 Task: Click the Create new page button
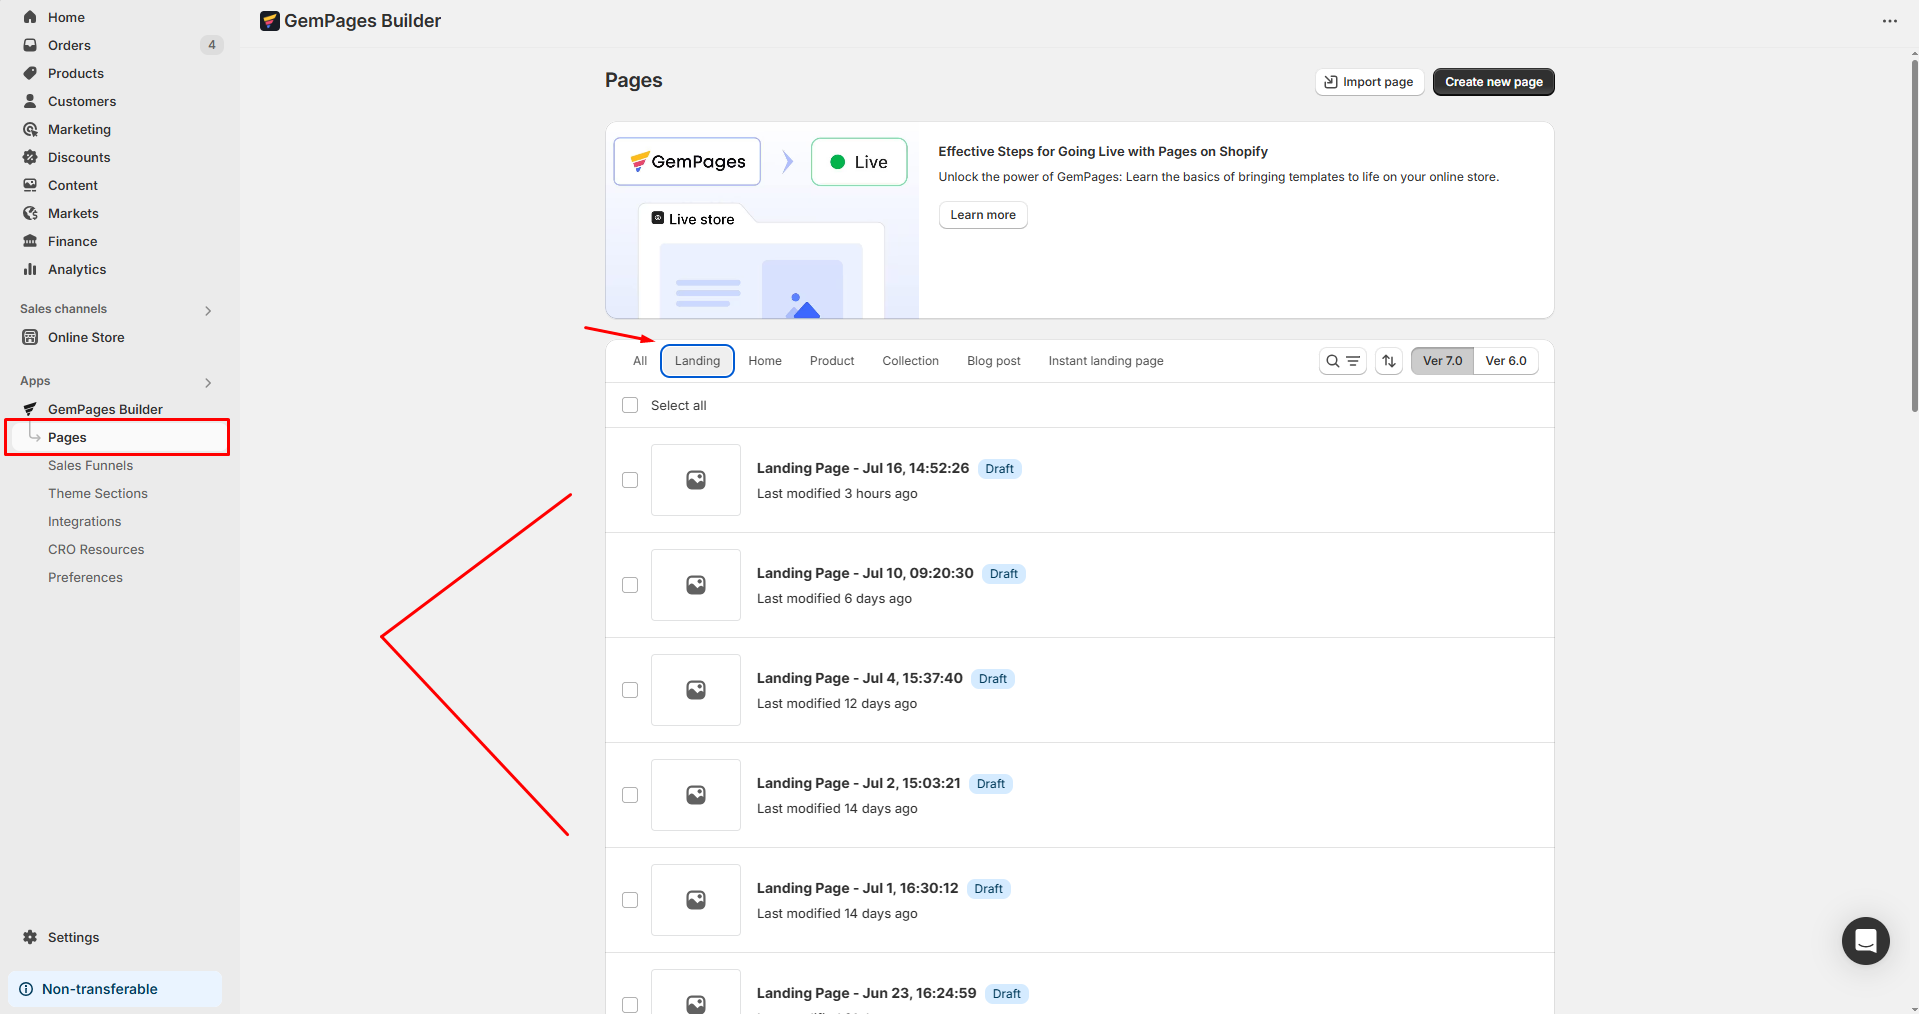point(1493,81)
